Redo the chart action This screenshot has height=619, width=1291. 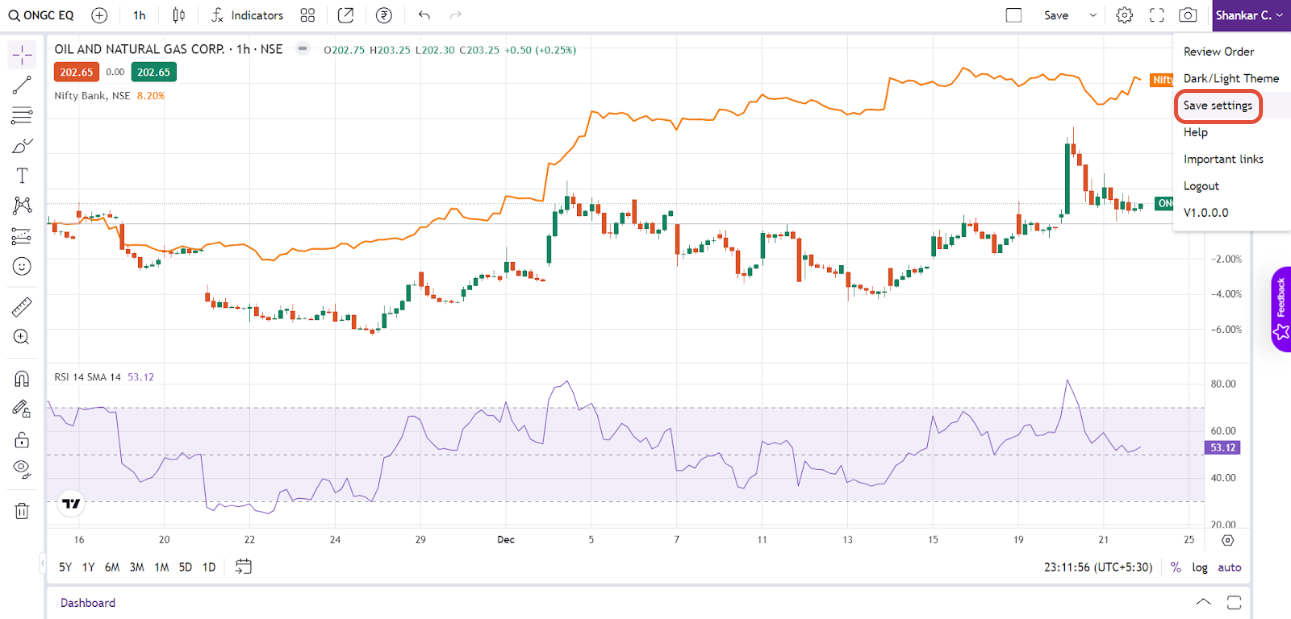pyautogui.click(x=456, y=15)
